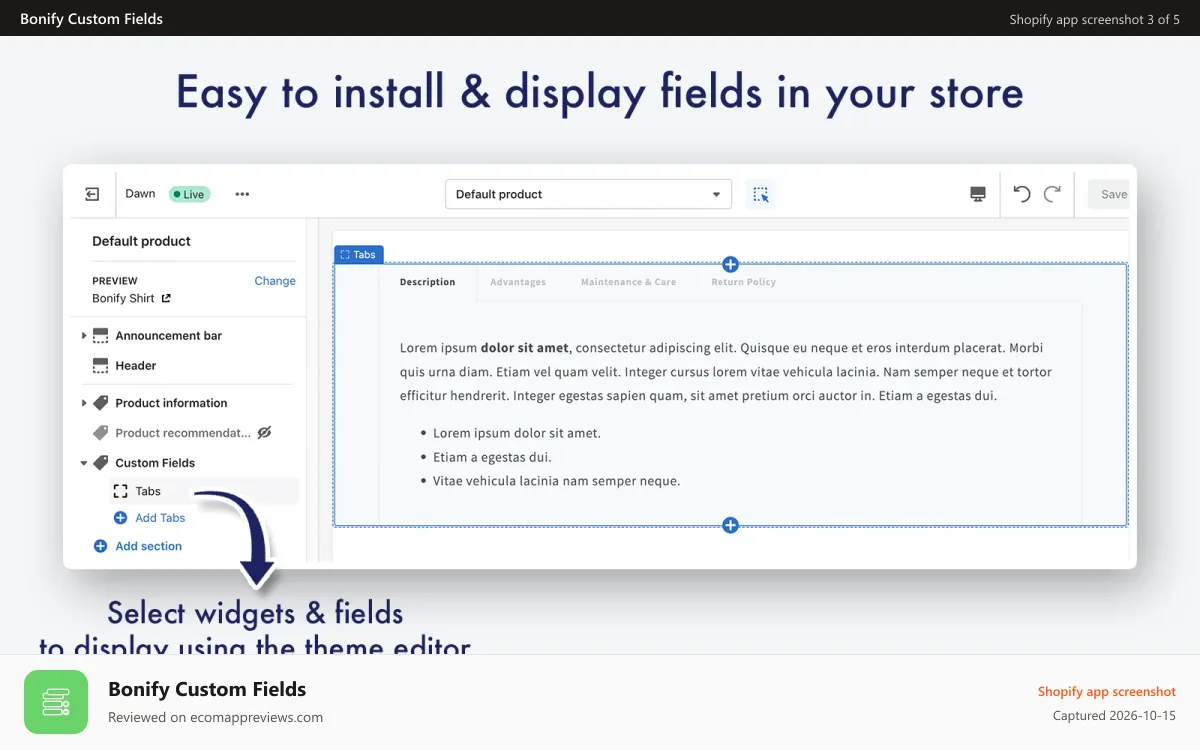
Task: Click the 'Vitae vehicula lacinia nam semper neque.' bullet
Action: pyautogui.click(x=556, y=481)
